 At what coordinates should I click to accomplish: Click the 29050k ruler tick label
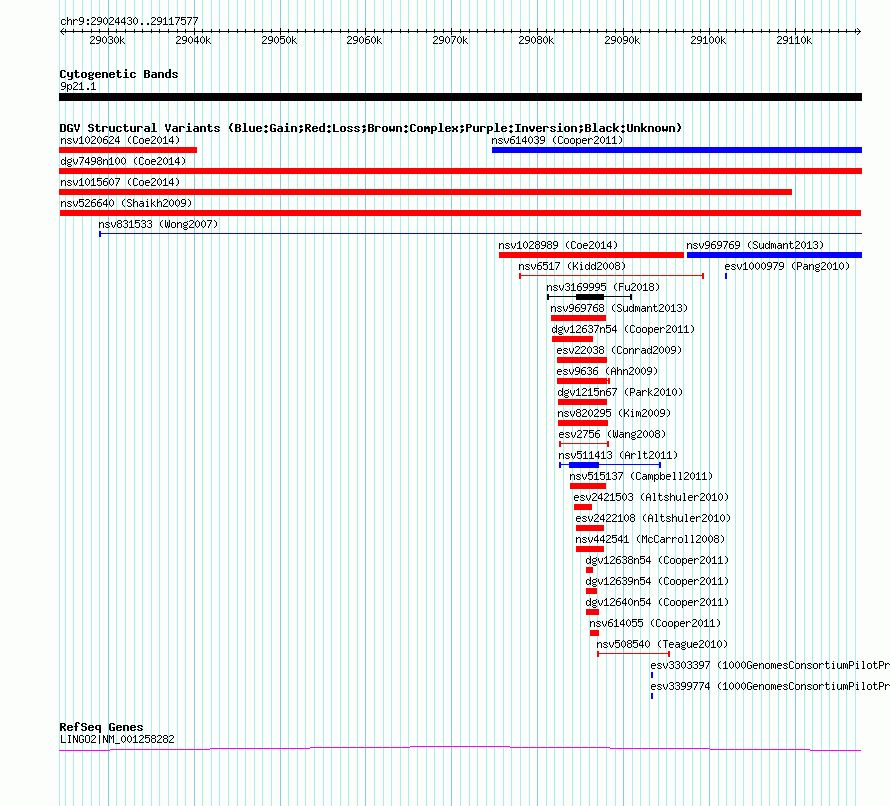click(279, 40)
